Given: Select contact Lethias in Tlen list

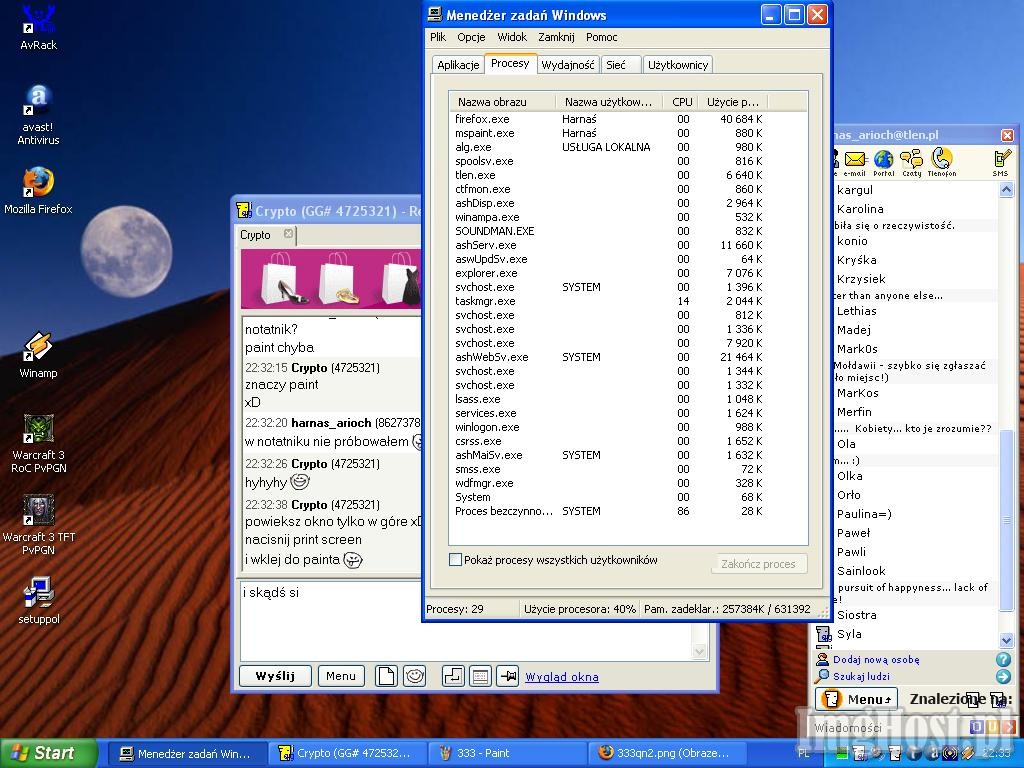Looking at the screenshot, I should point(856,311).
